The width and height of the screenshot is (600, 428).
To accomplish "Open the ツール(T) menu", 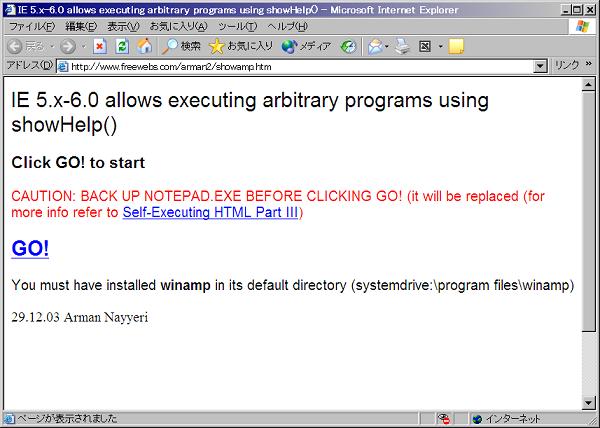I will pyautogui.click(x=237, y=26).
